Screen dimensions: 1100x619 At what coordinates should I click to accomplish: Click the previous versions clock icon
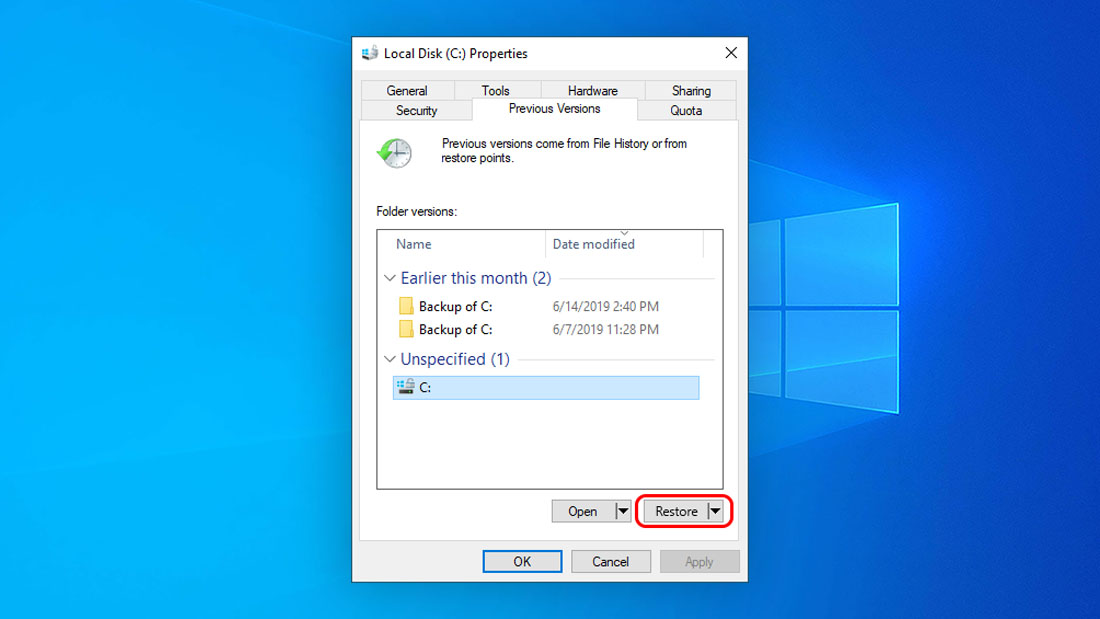[x=394, y=152]
